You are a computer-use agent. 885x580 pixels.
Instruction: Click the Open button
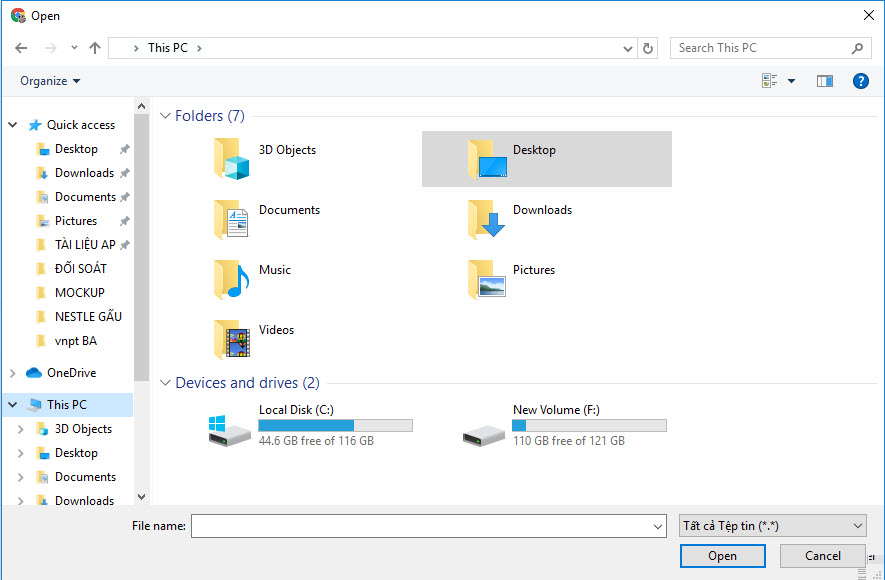click(x=722, y=556)
